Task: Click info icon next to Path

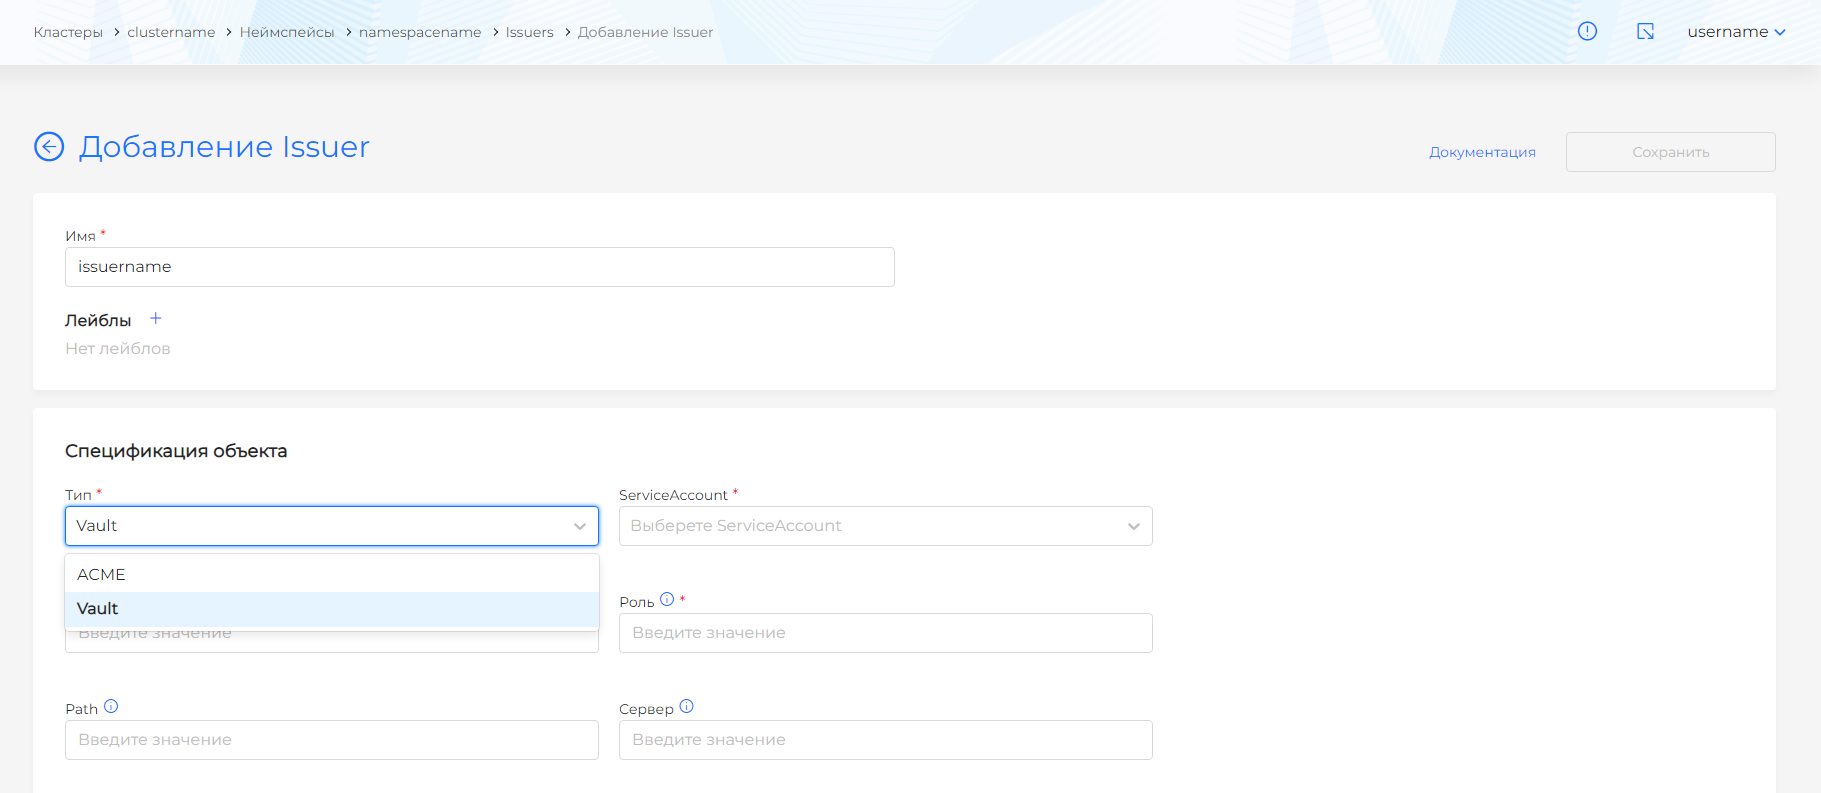Action: click(111, 707)
